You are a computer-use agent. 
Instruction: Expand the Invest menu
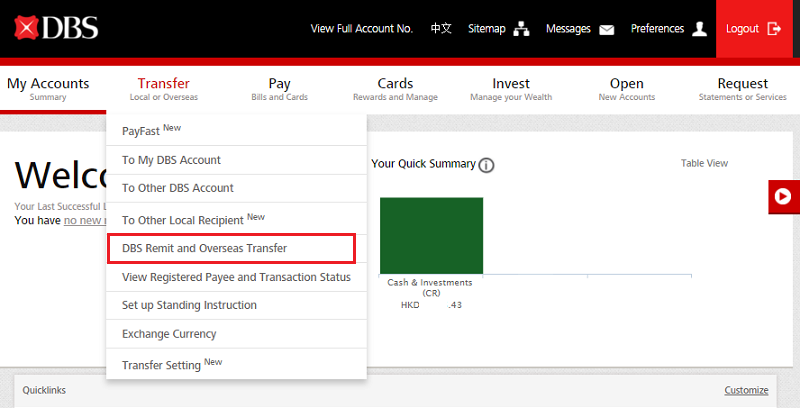click(510, 89)
